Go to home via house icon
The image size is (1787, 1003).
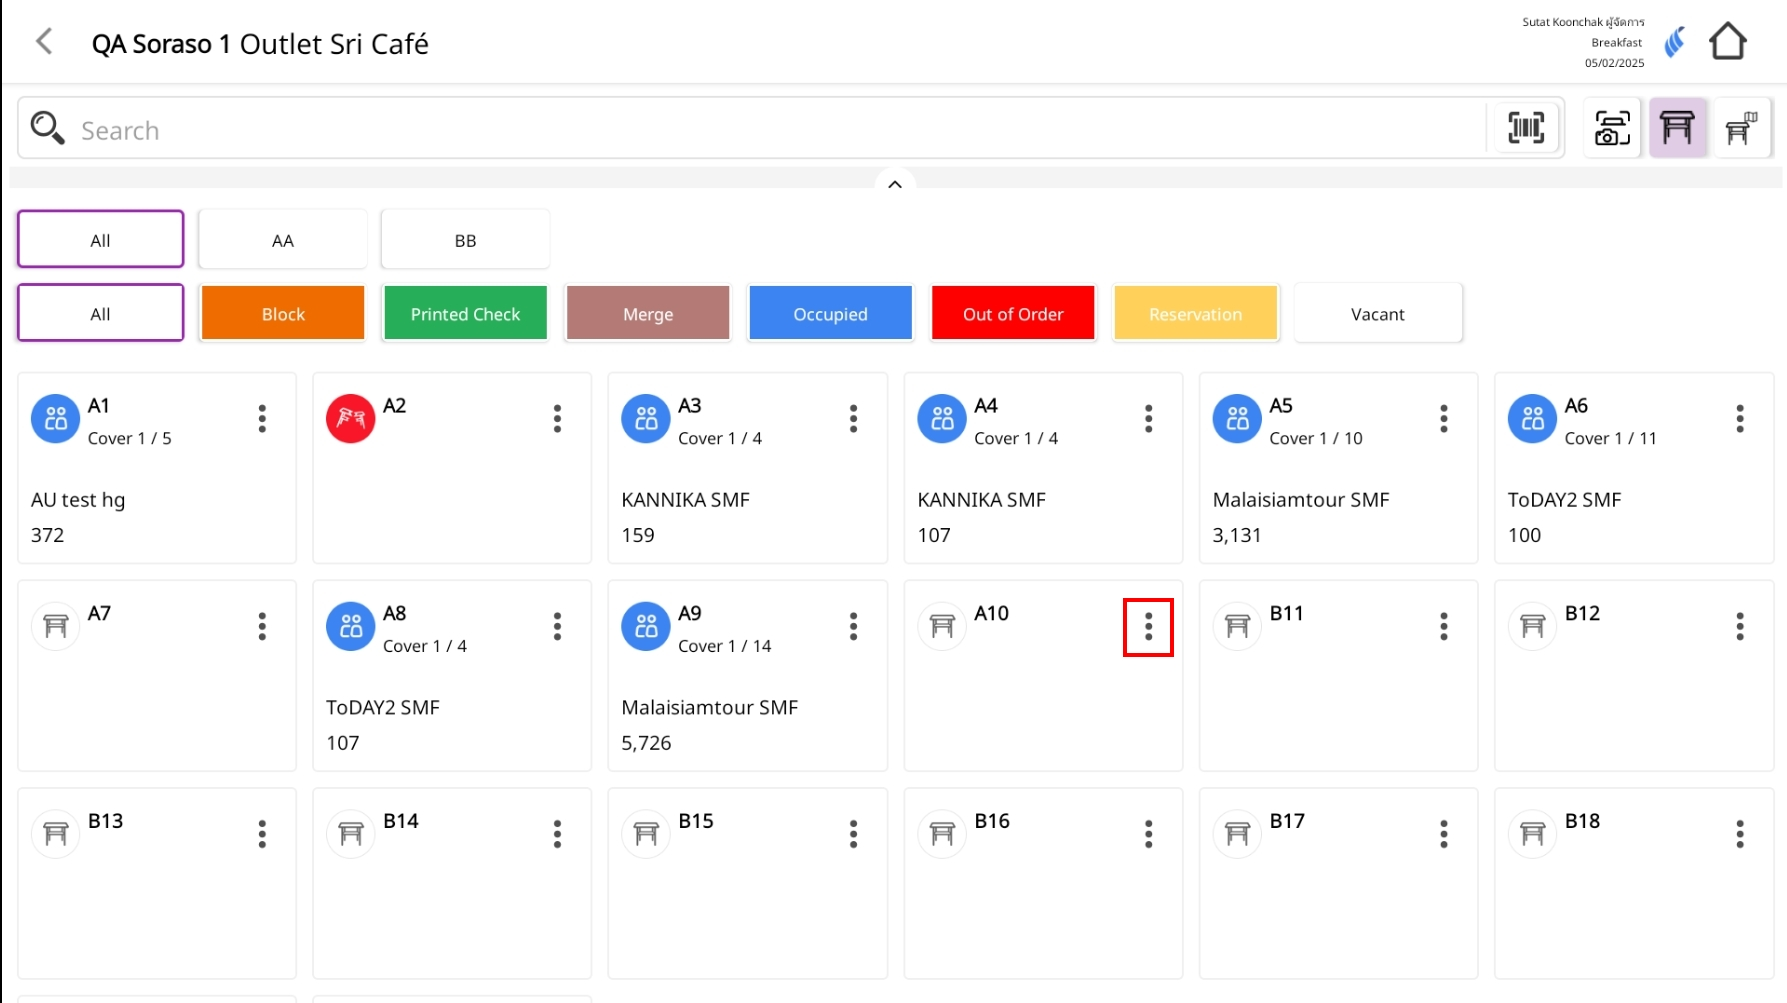point(1727,42)
